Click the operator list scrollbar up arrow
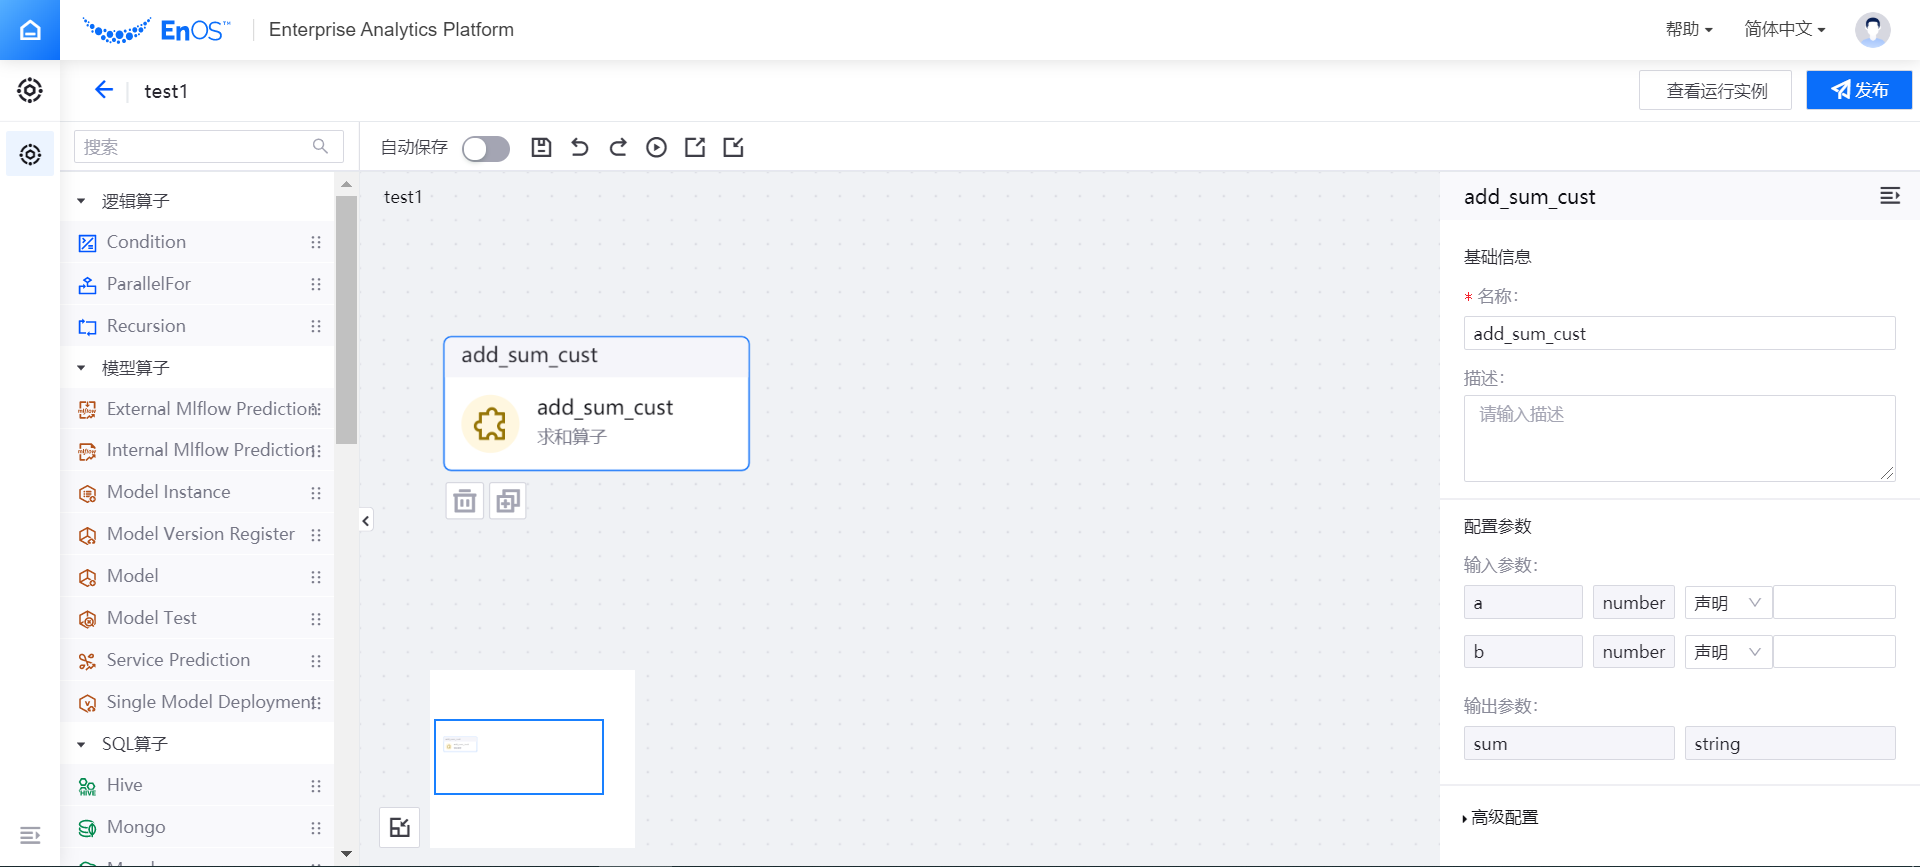Image resolution: width=1920 pixels, height=867 pixels. 346,184
